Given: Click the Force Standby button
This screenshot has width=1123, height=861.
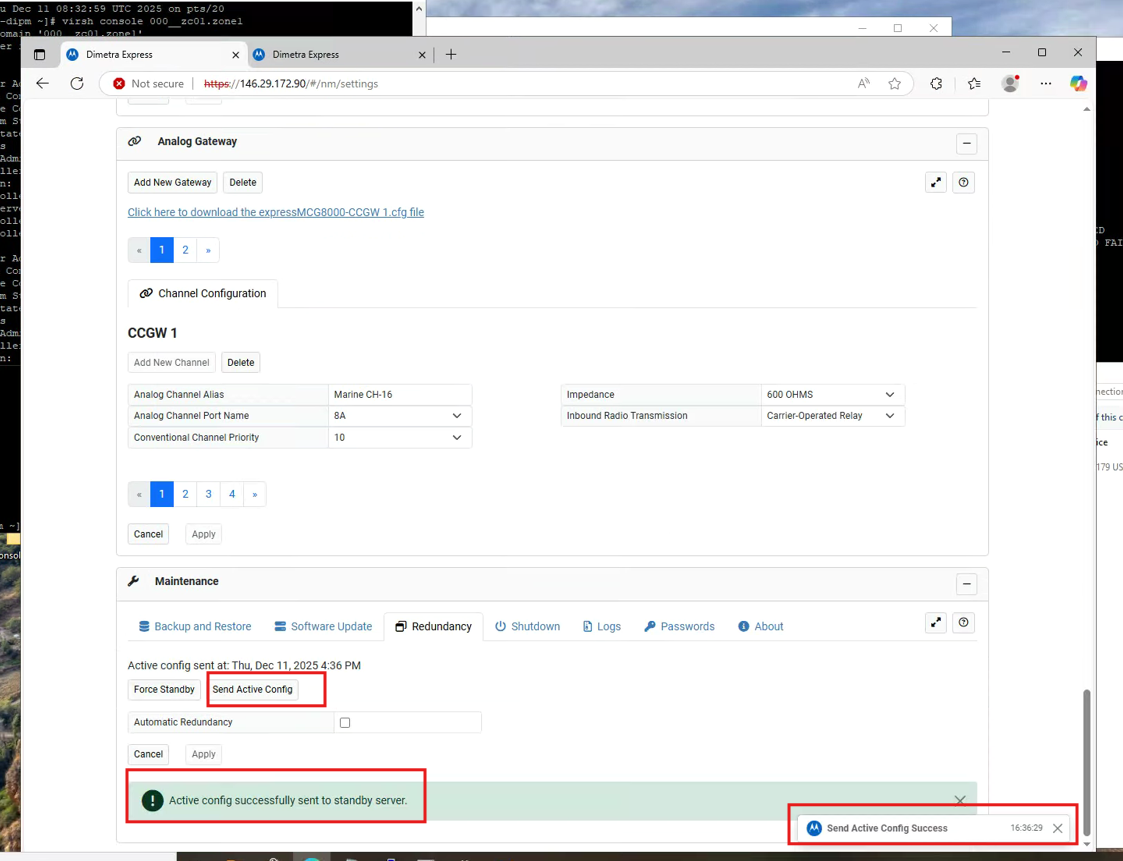Looking at the screenshot, I should 164,690.
